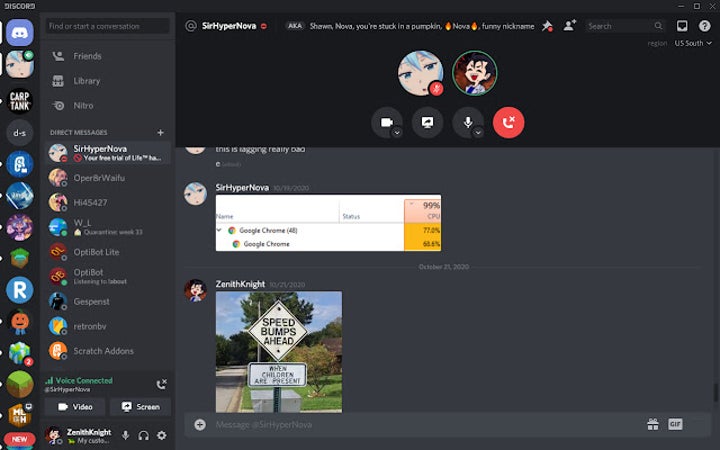Open Nitro from the sidebar
This screenshot has width=720, height=450.
84,105
